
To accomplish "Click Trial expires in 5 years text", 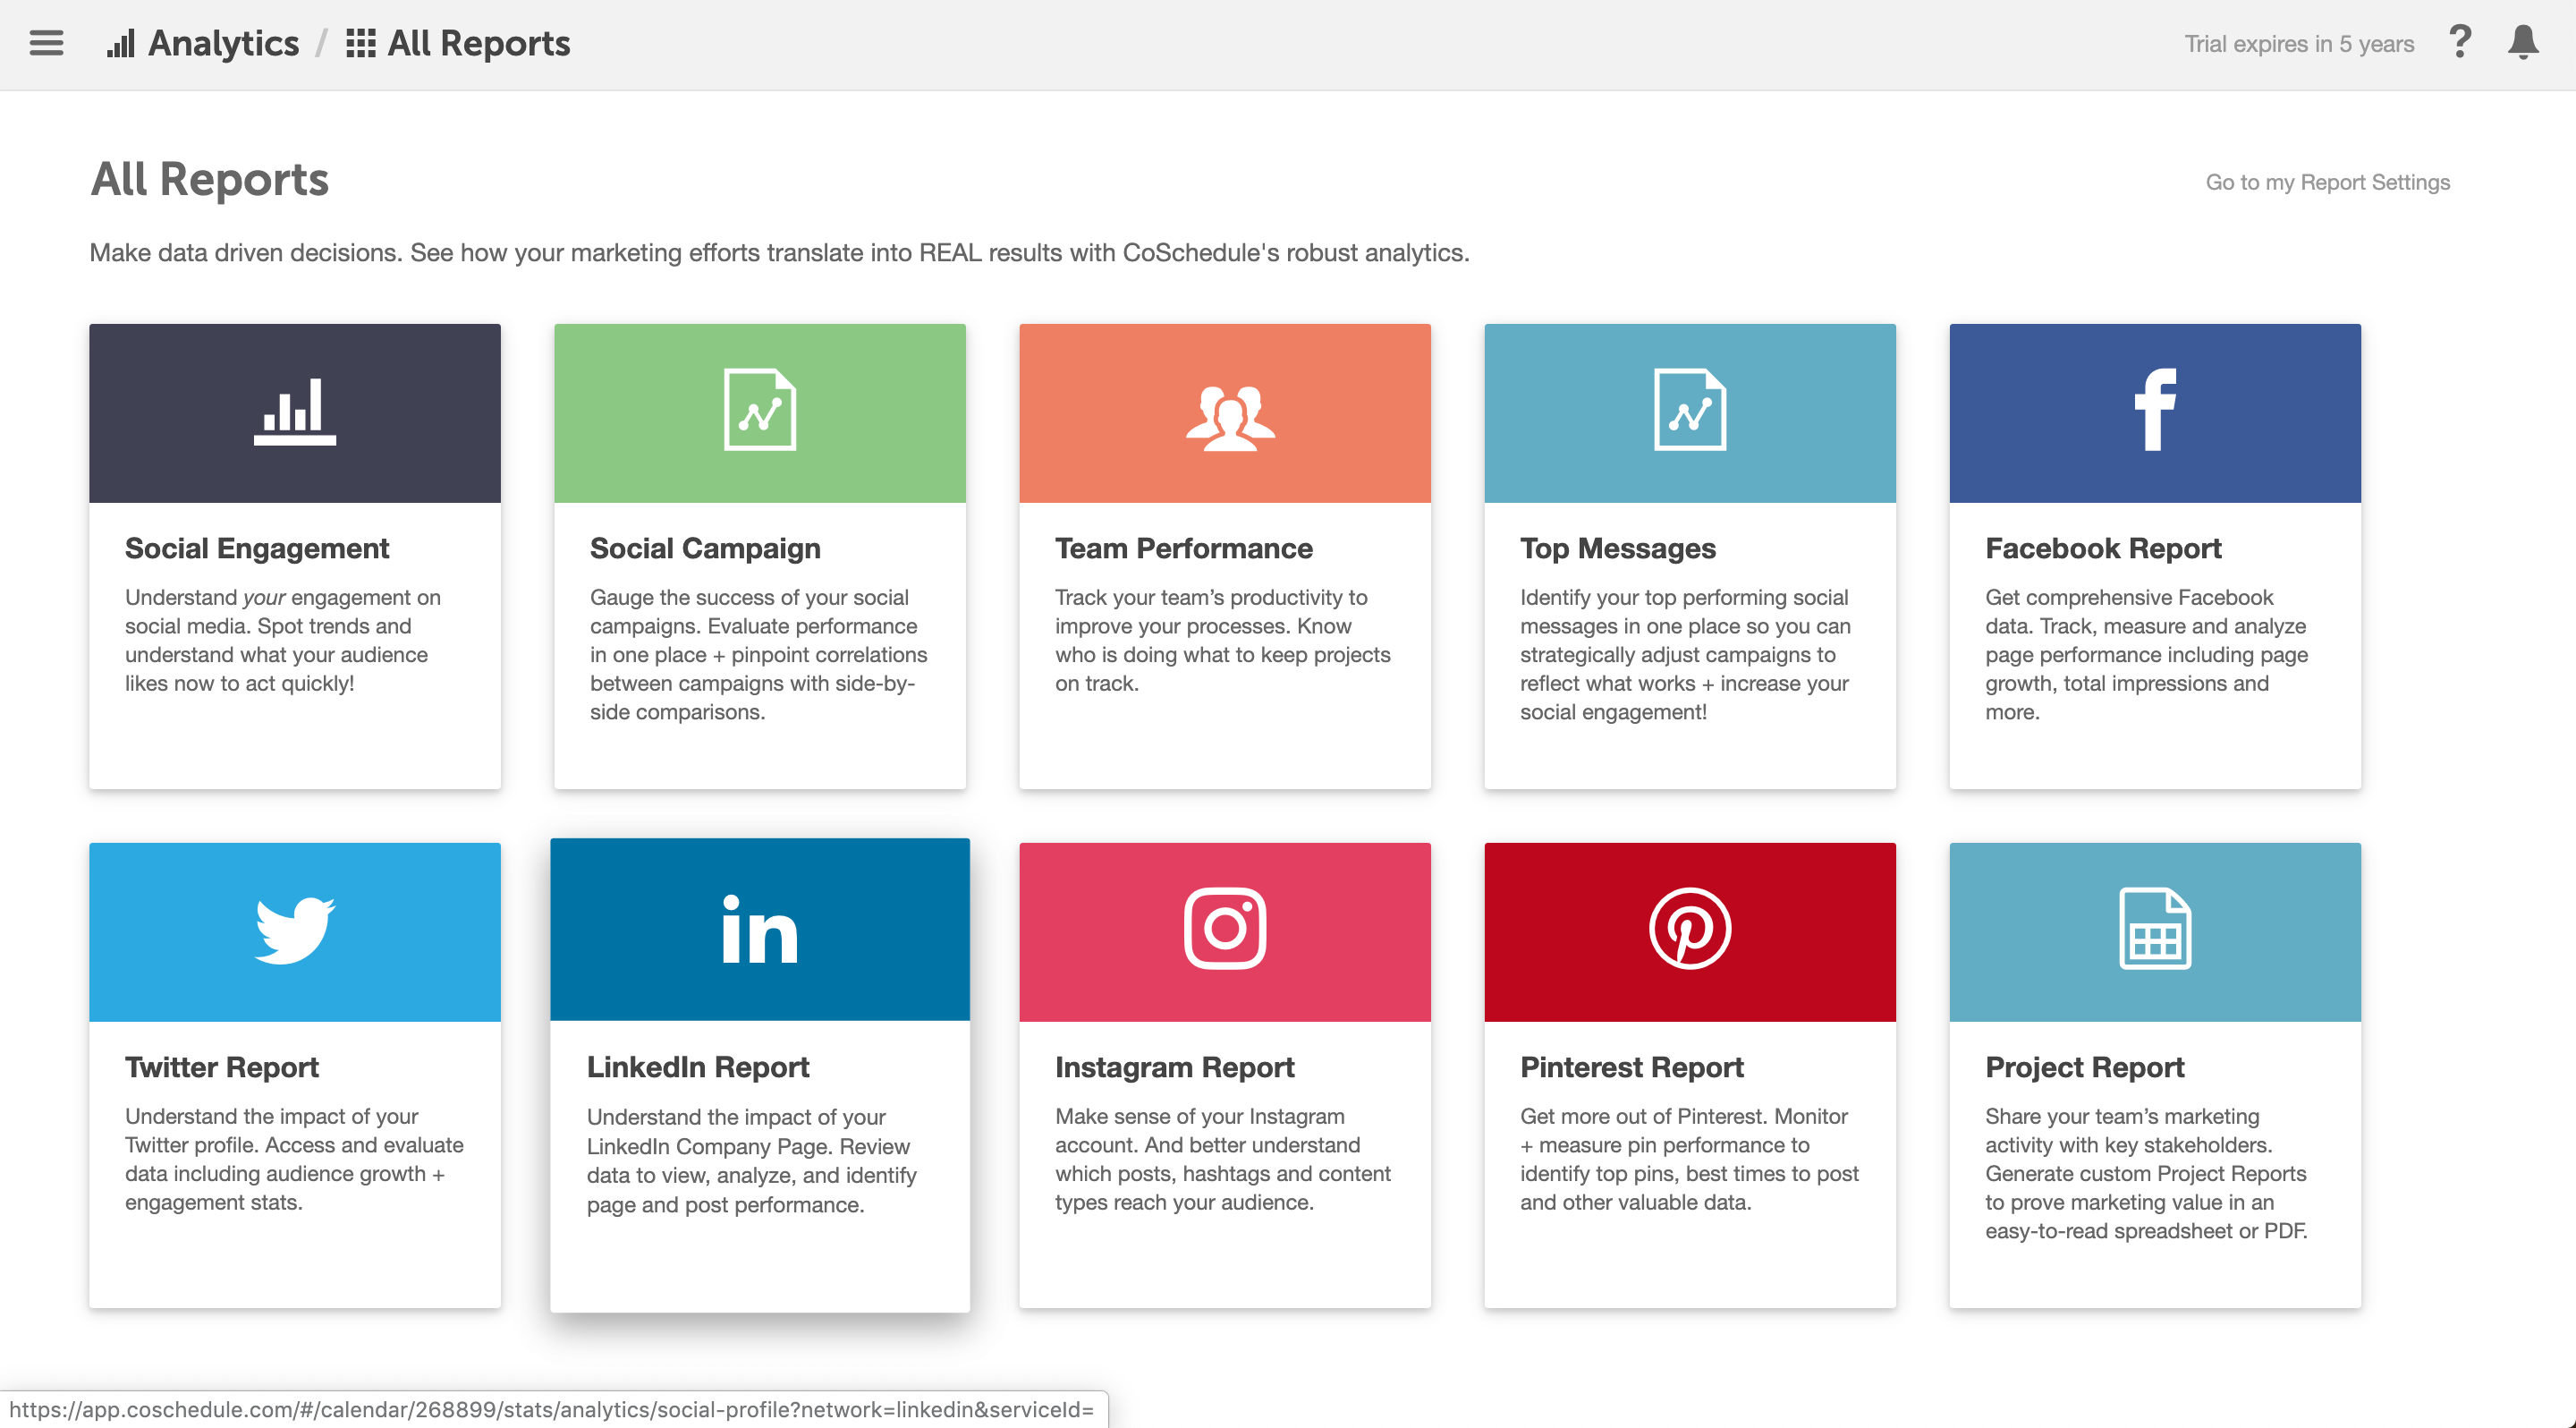I will point(2299,44).
